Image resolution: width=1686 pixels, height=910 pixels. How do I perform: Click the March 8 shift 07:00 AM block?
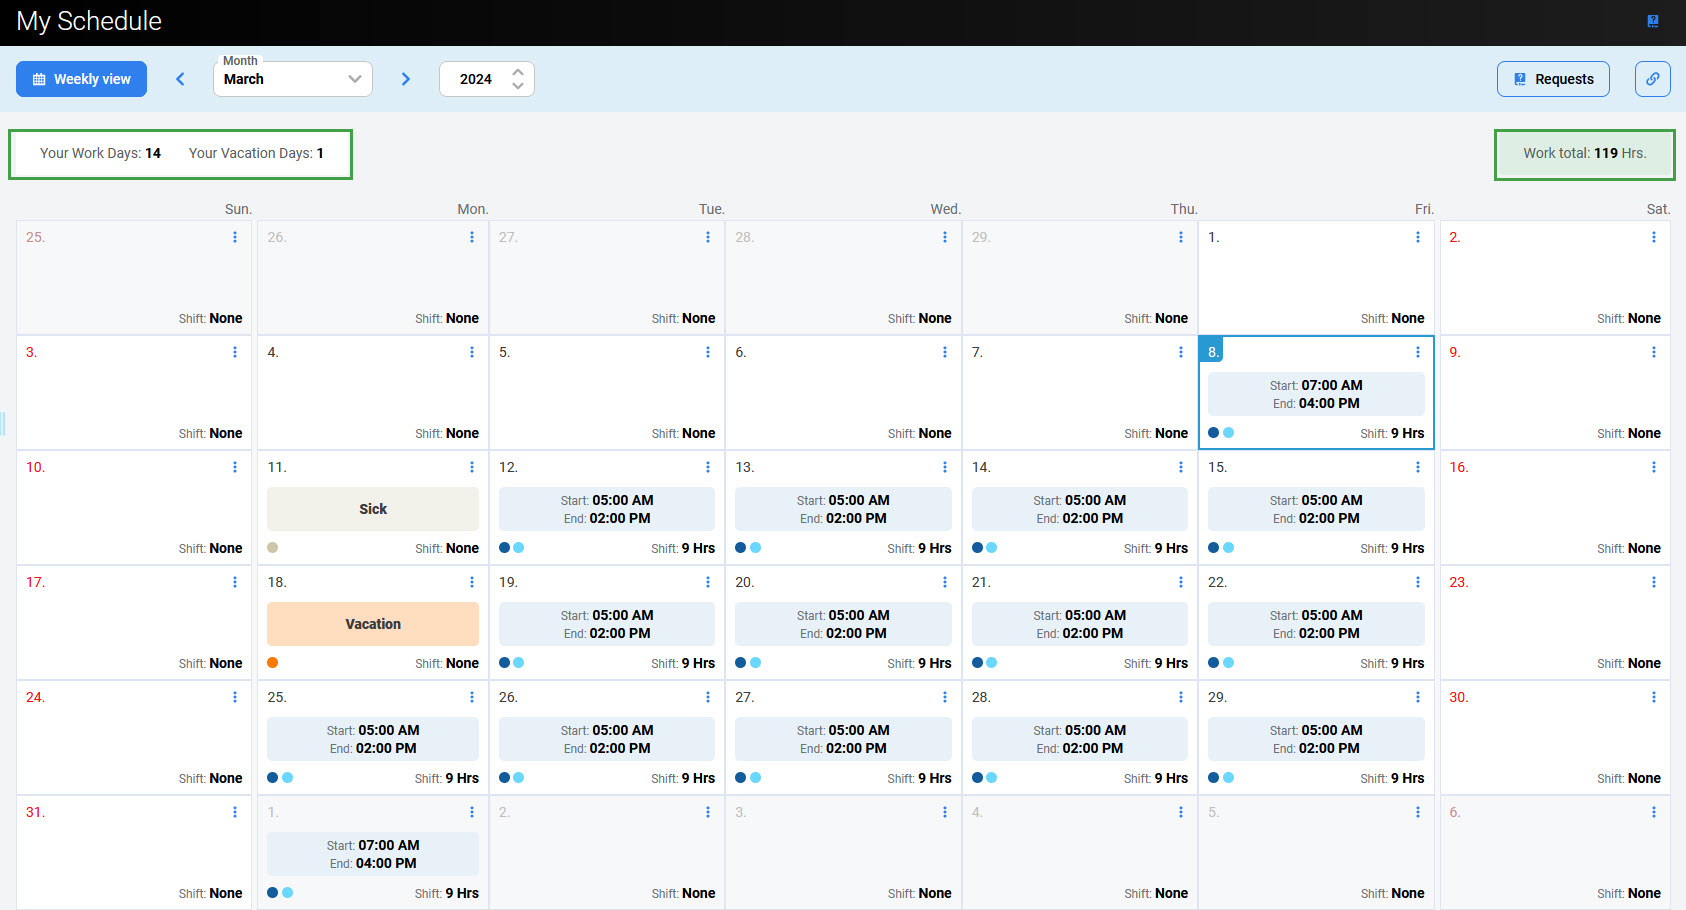pyautogui.click(x=1315, y=394)
